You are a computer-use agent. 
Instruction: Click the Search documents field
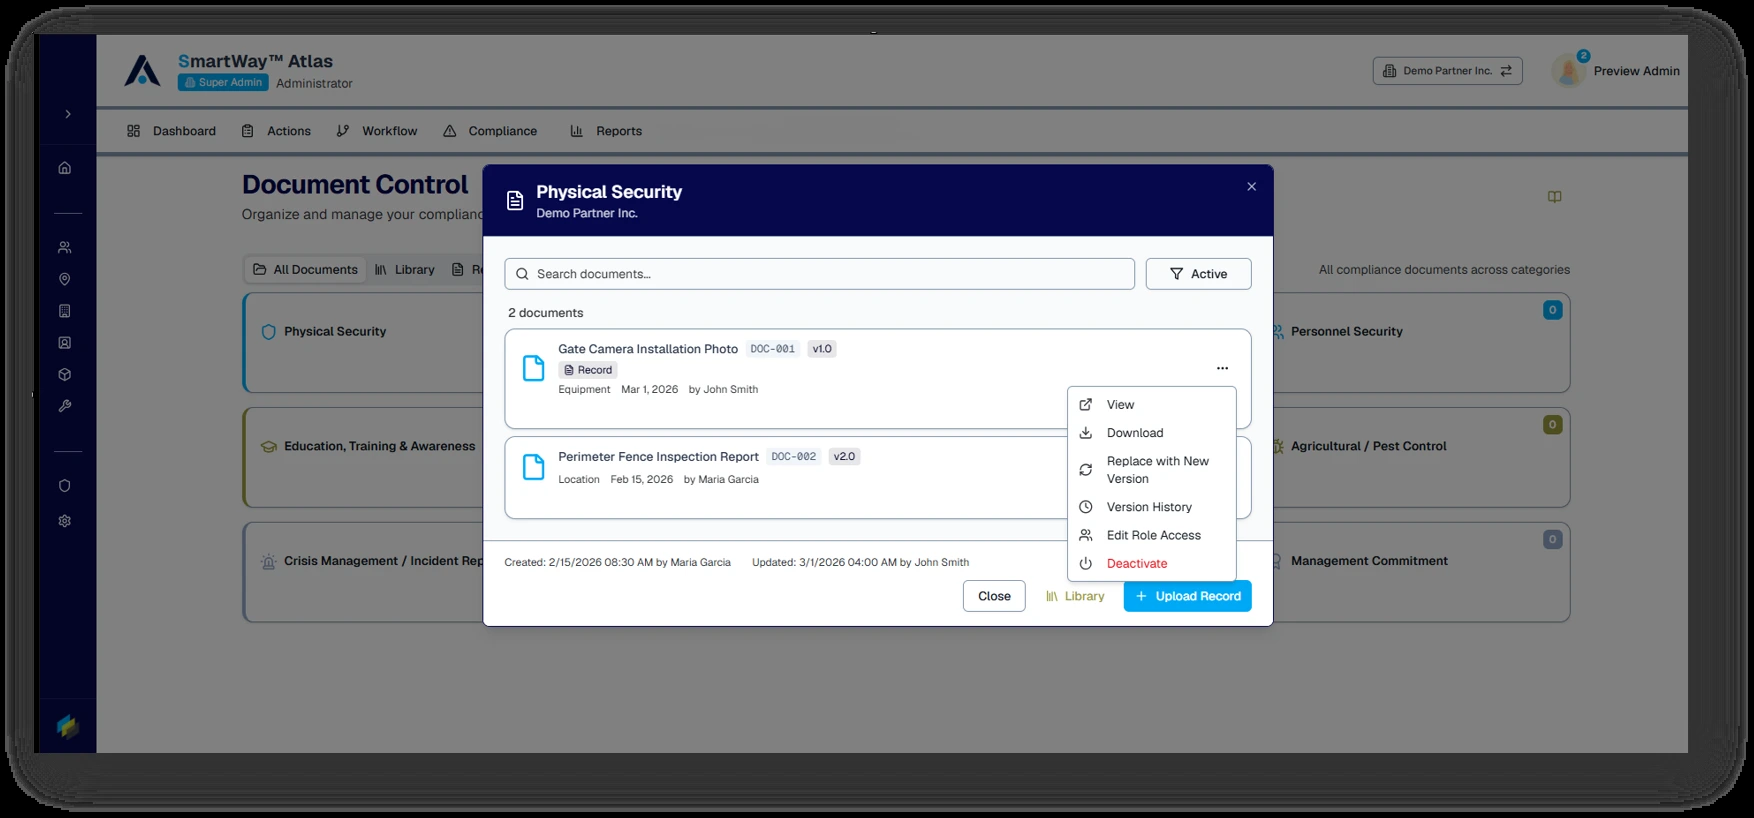click(x=819, y=274)
